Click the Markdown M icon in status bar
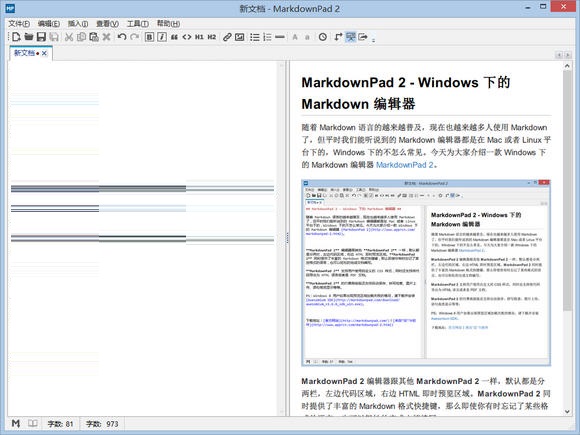 pyautogui.click(x=16, y=423)
